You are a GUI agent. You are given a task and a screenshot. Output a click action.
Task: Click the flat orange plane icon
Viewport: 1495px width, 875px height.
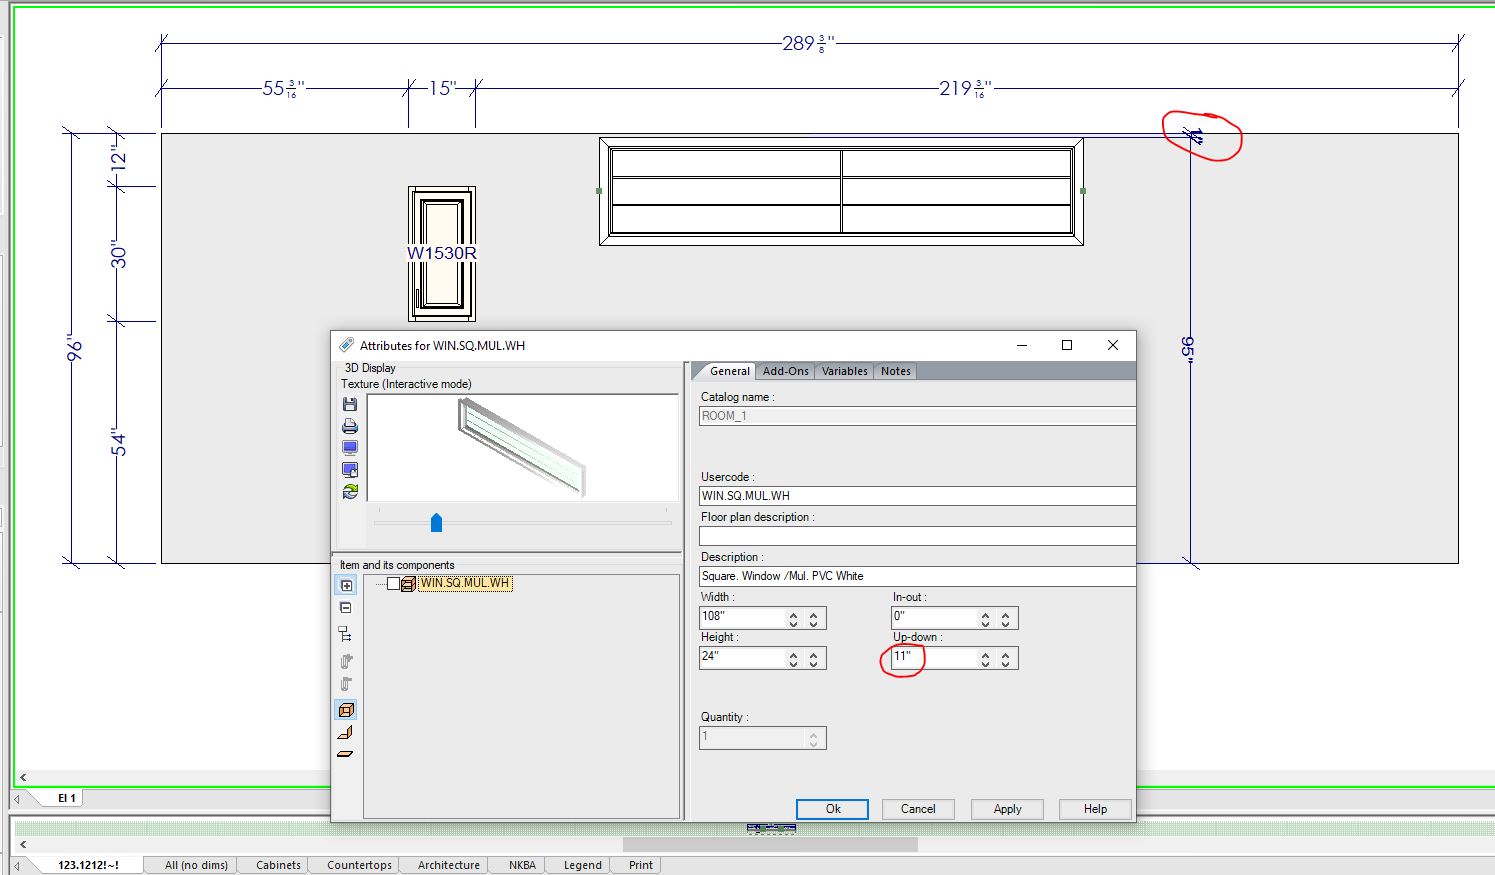tap(346, 754)
